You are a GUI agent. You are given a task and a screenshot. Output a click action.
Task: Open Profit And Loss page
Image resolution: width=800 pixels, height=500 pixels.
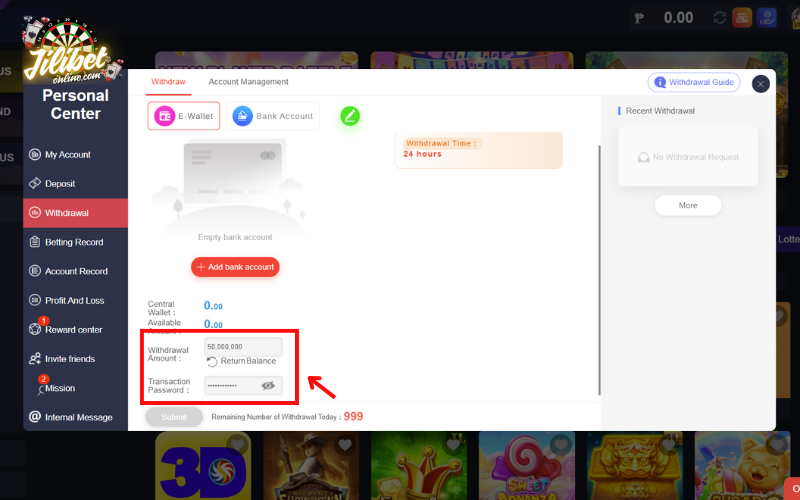[x=75, y=300]
